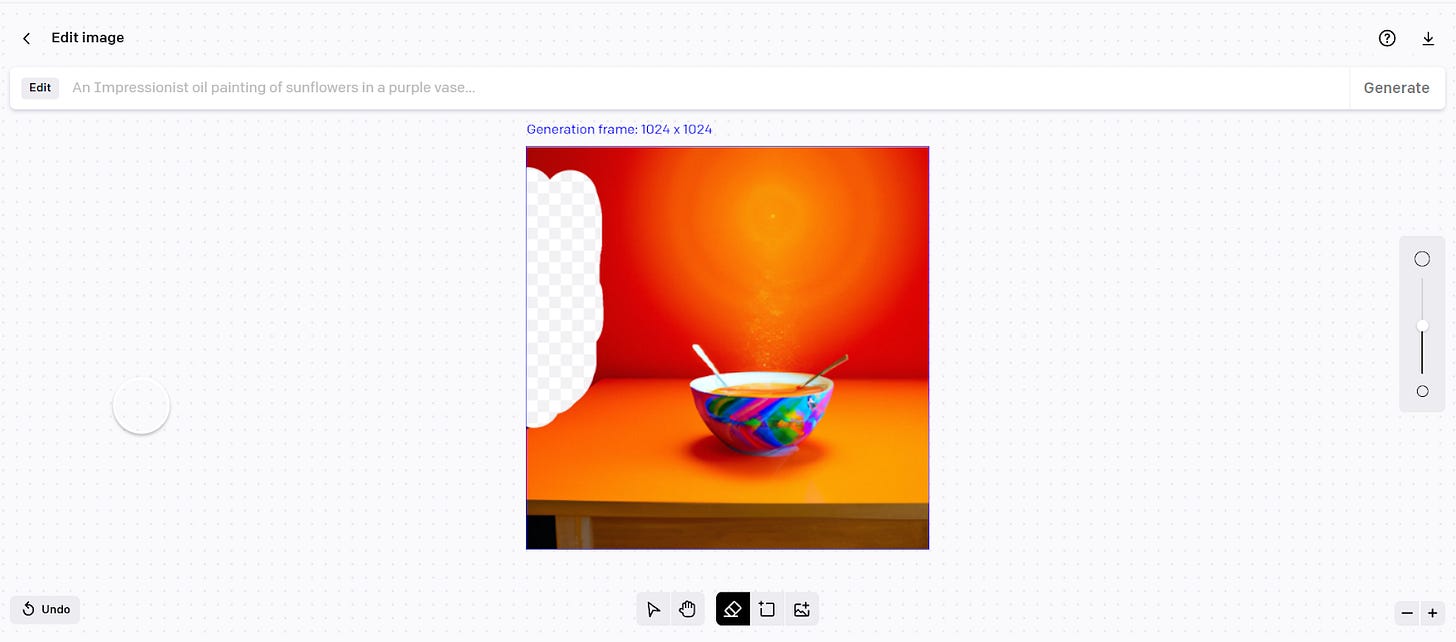1456x642 pixels.
Task: Undo the last erase action
Action: pyautogui.click(x=45, y=609)
